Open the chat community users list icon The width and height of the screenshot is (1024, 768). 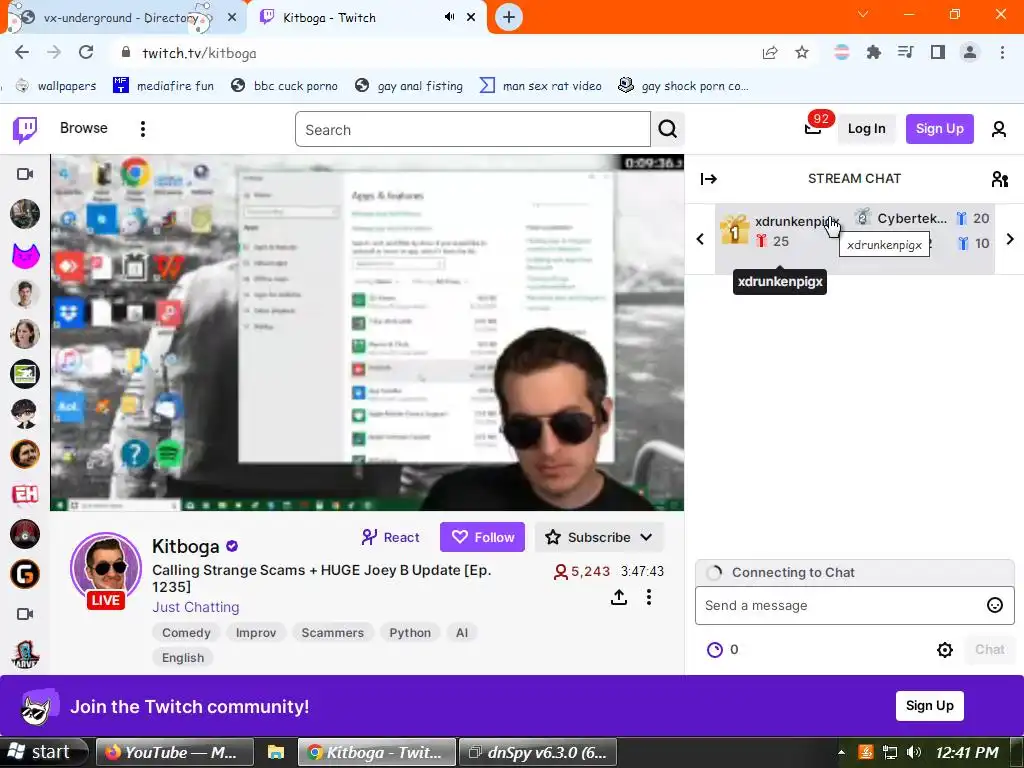(x=999, y=179)
